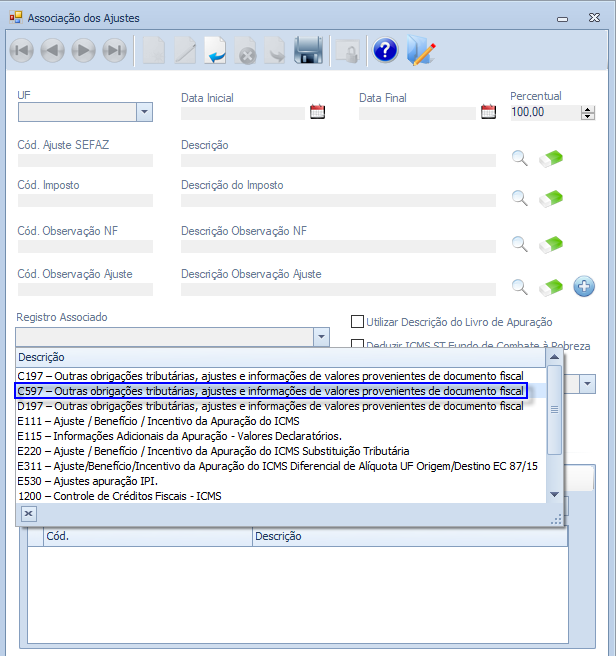Close the dropdown list with X button
Image resolution: width=616 pixels, height=656 pixels.
(x=28, y=513)
